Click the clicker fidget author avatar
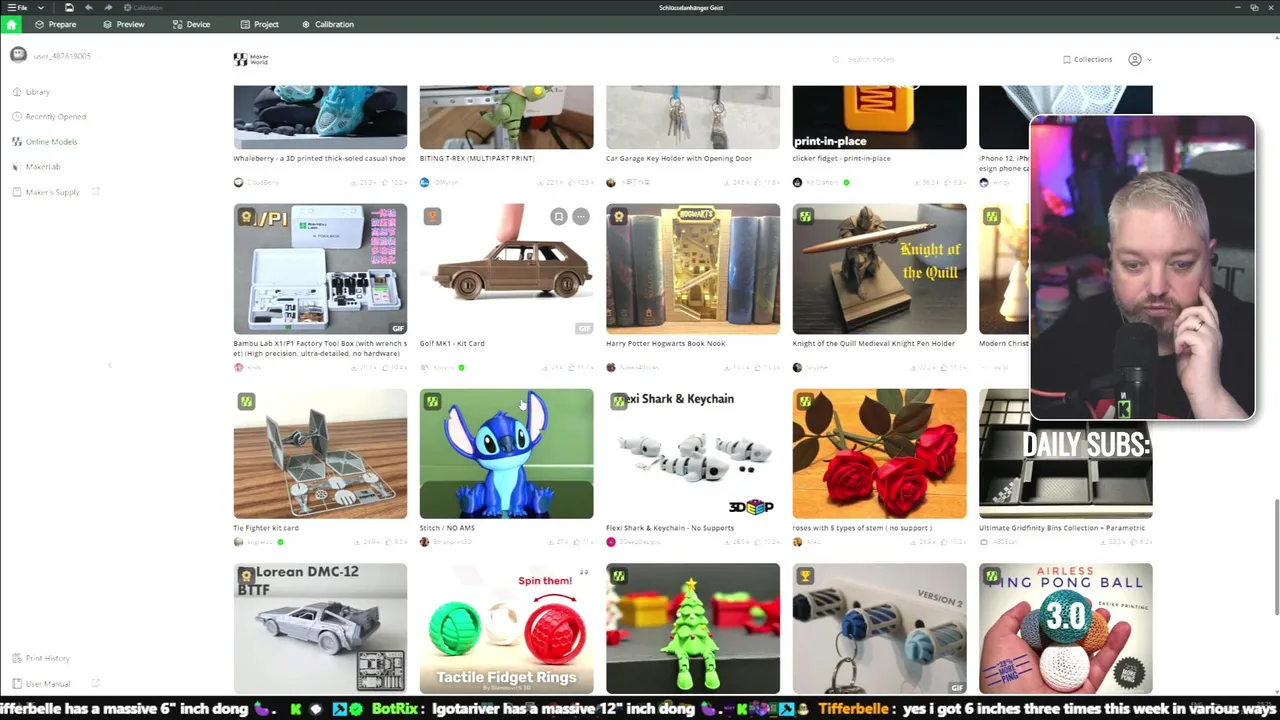This screenshot has height=720, width=1280. point(797,183)
